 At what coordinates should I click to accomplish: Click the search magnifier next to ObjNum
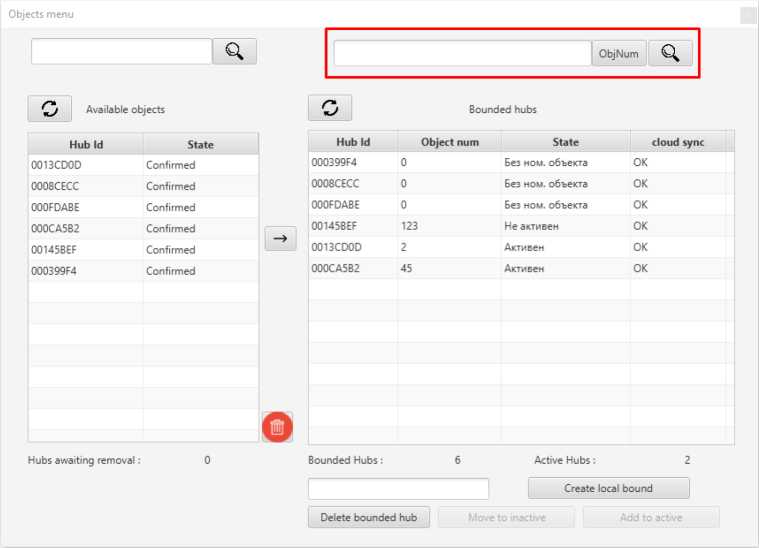(670, 54)
